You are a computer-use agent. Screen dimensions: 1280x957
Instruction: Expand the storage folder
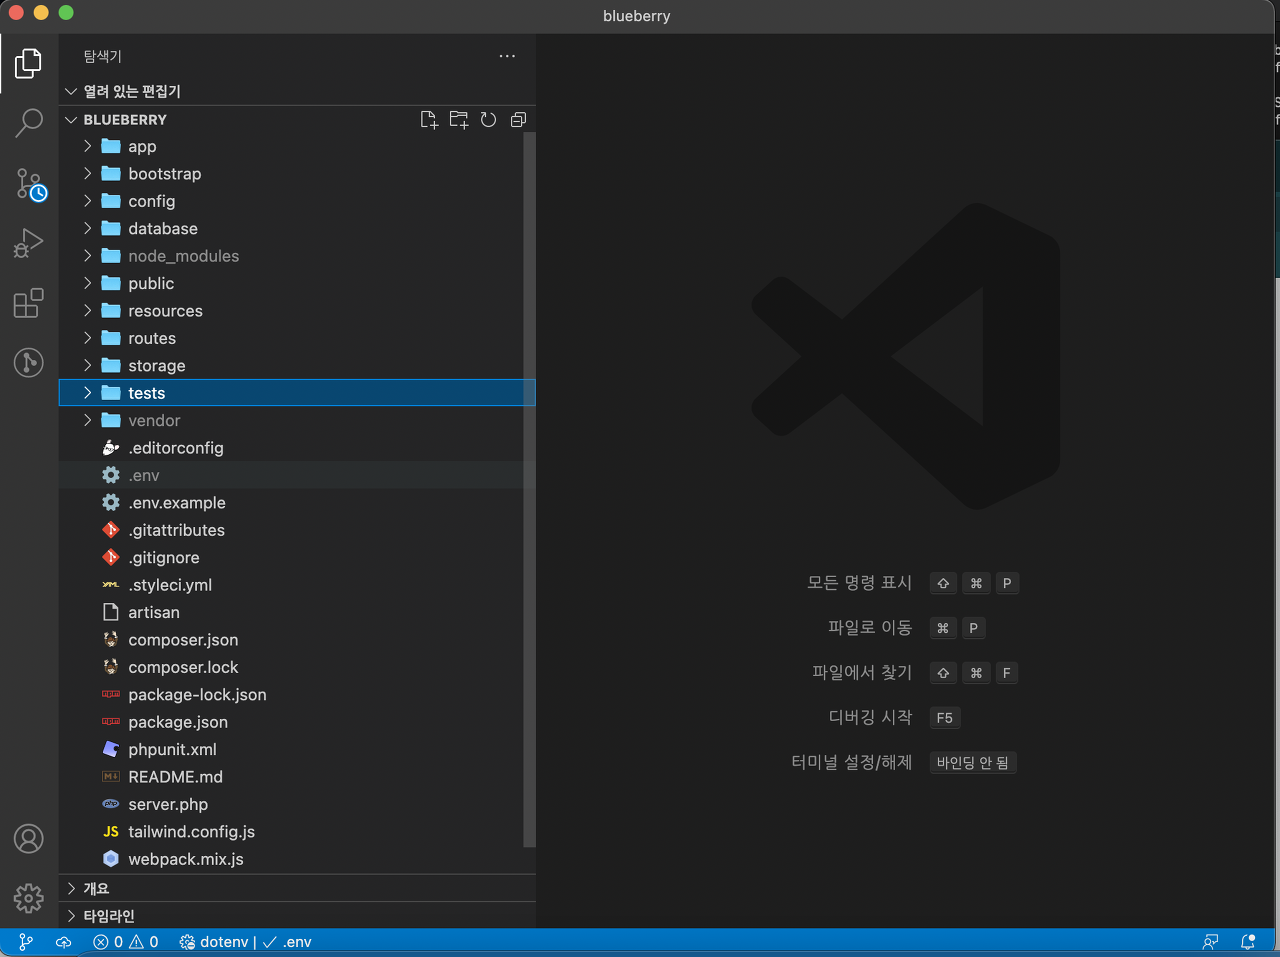(x=297, y=366)
